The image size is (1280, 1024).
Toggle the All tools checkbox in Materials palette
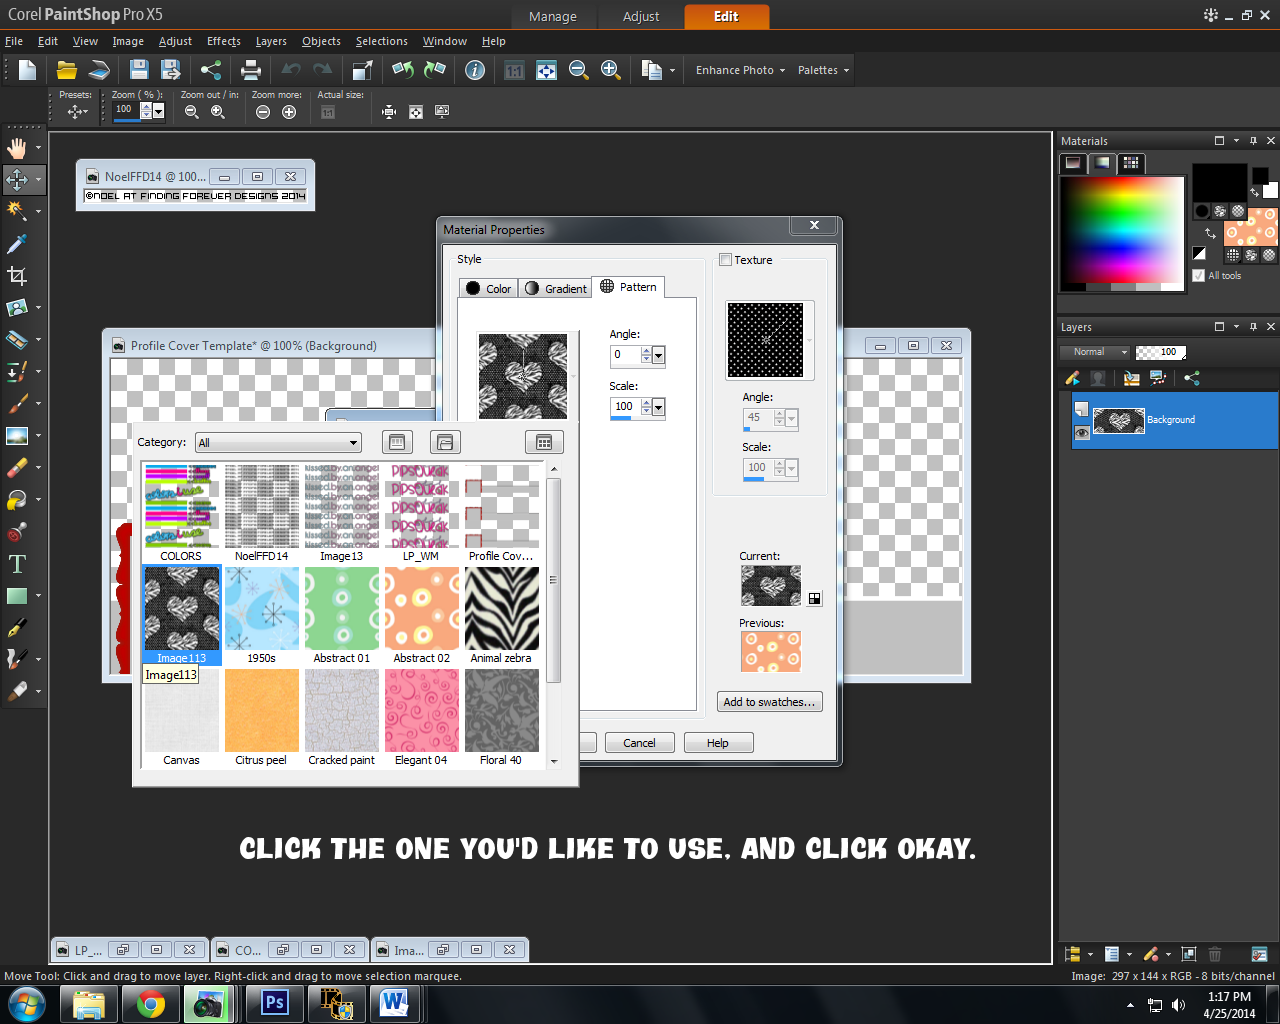coord(1198,275)
